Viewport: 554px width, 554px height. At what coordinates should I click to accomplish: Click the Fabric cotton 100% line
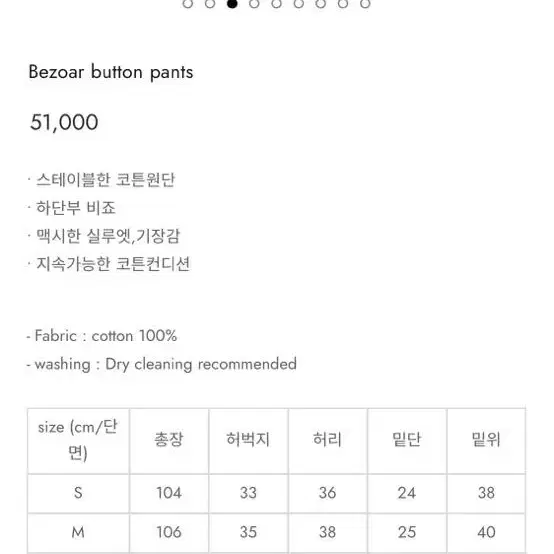point(102,336)
